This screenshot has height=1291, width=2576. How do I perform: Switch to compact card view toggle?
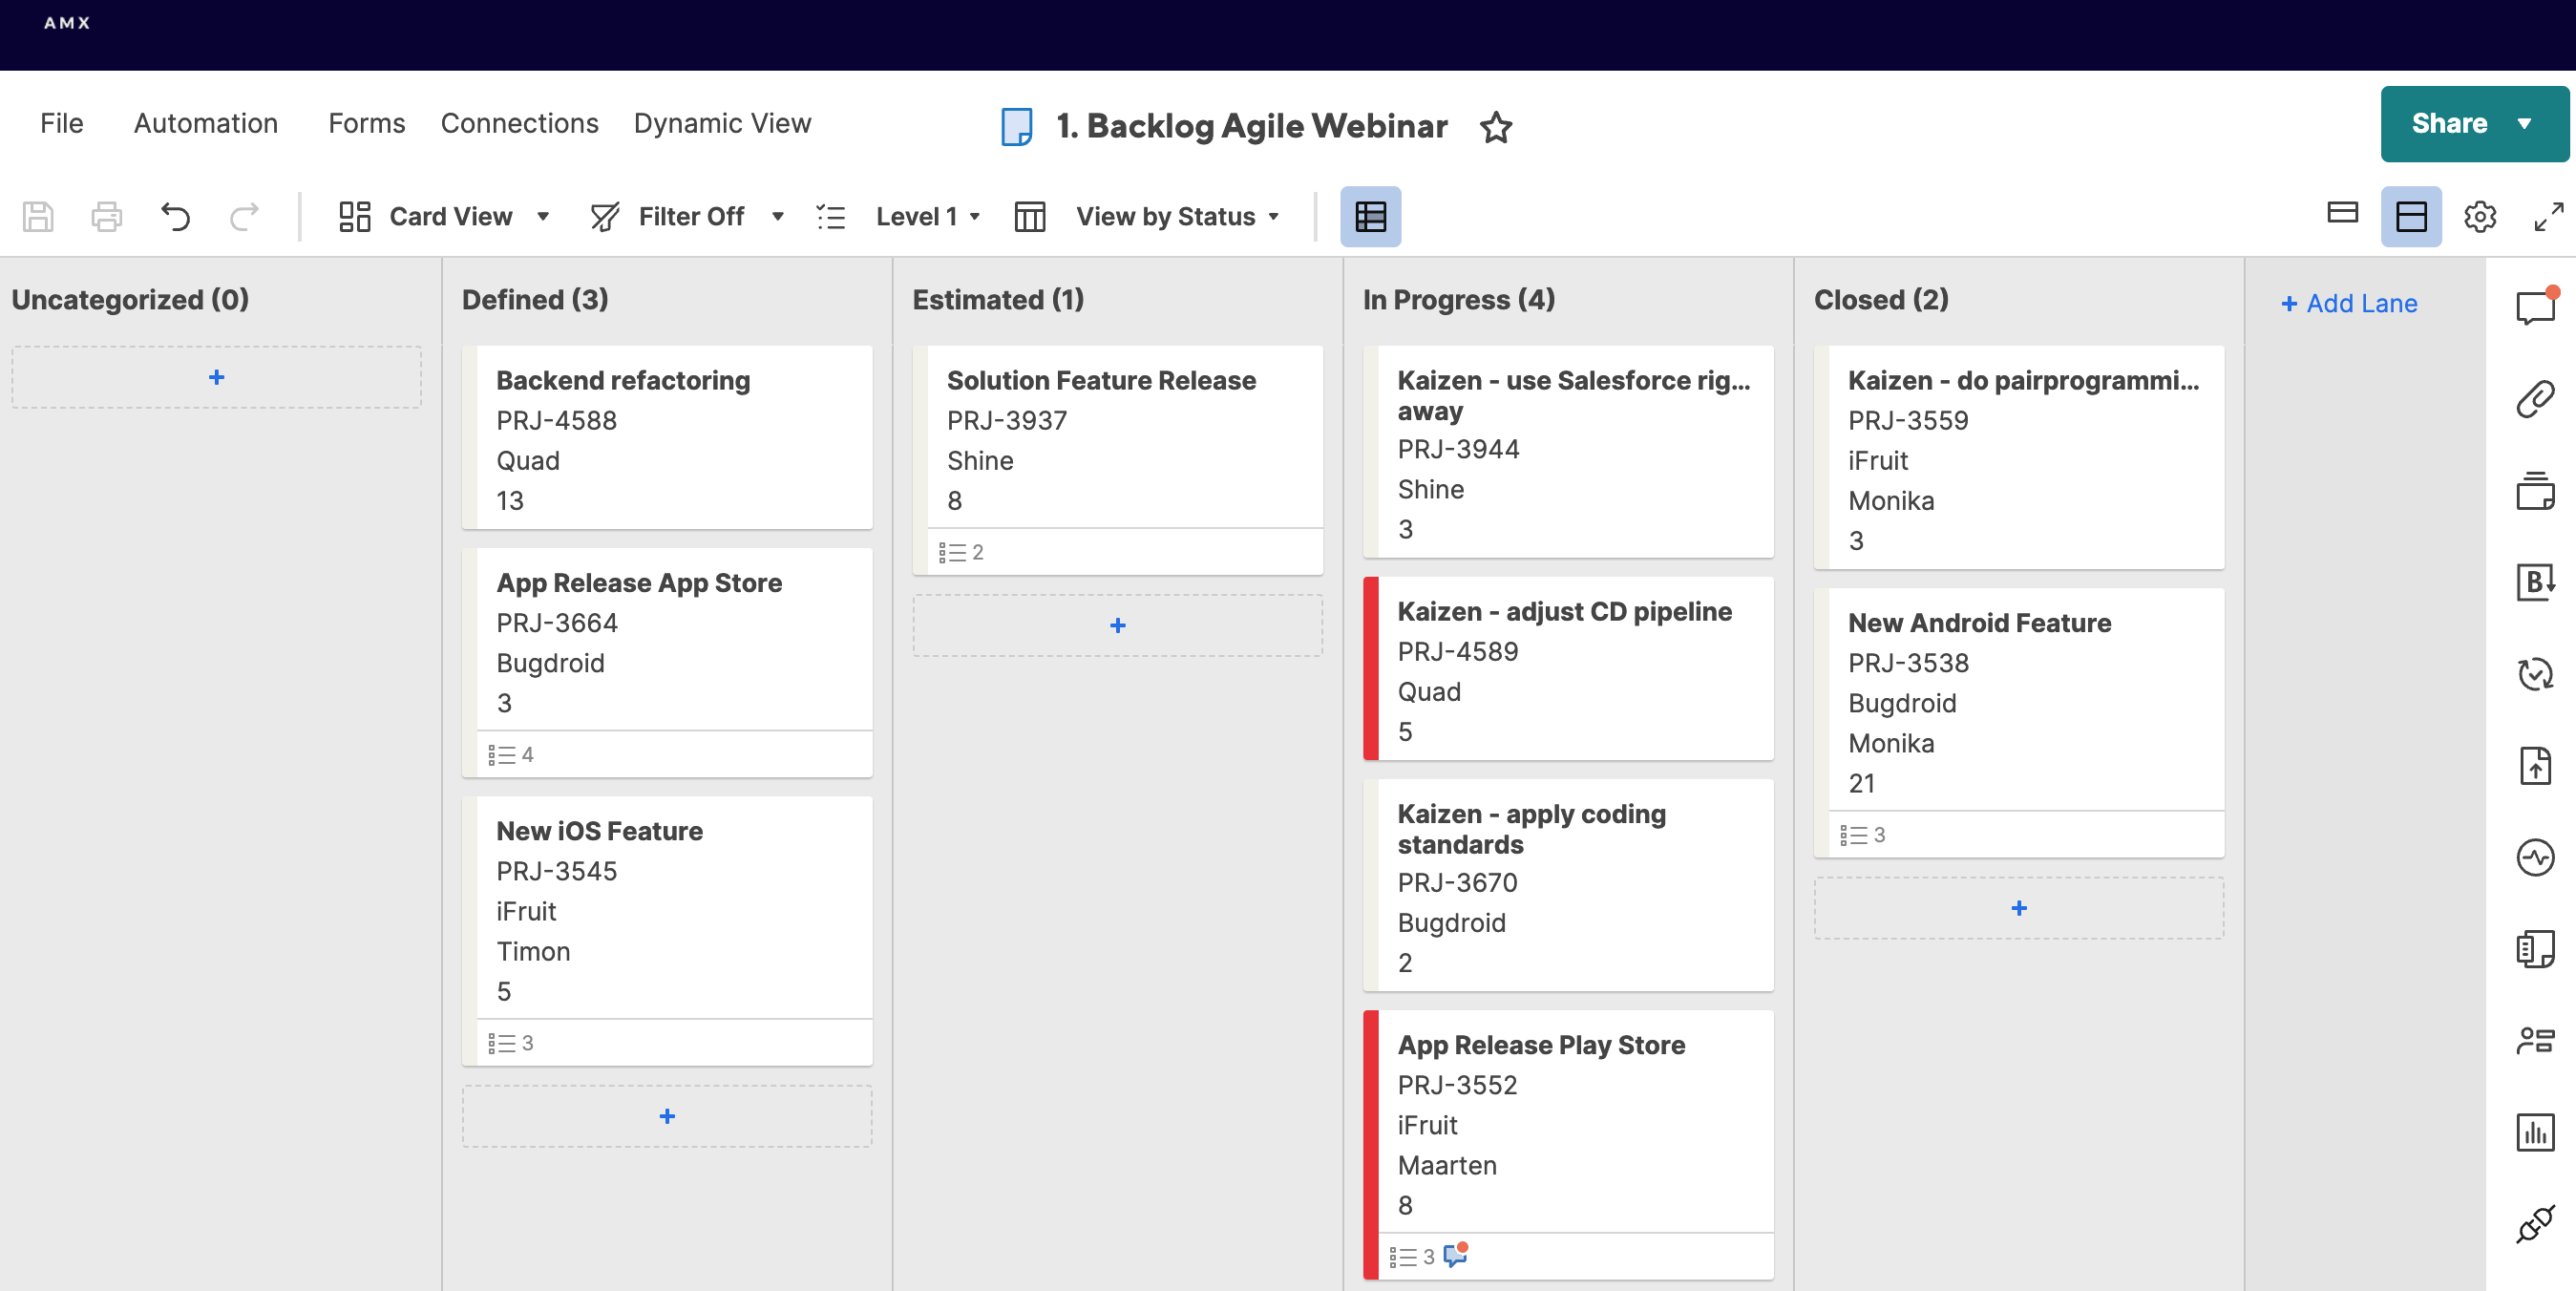(x=2342, y=213)
